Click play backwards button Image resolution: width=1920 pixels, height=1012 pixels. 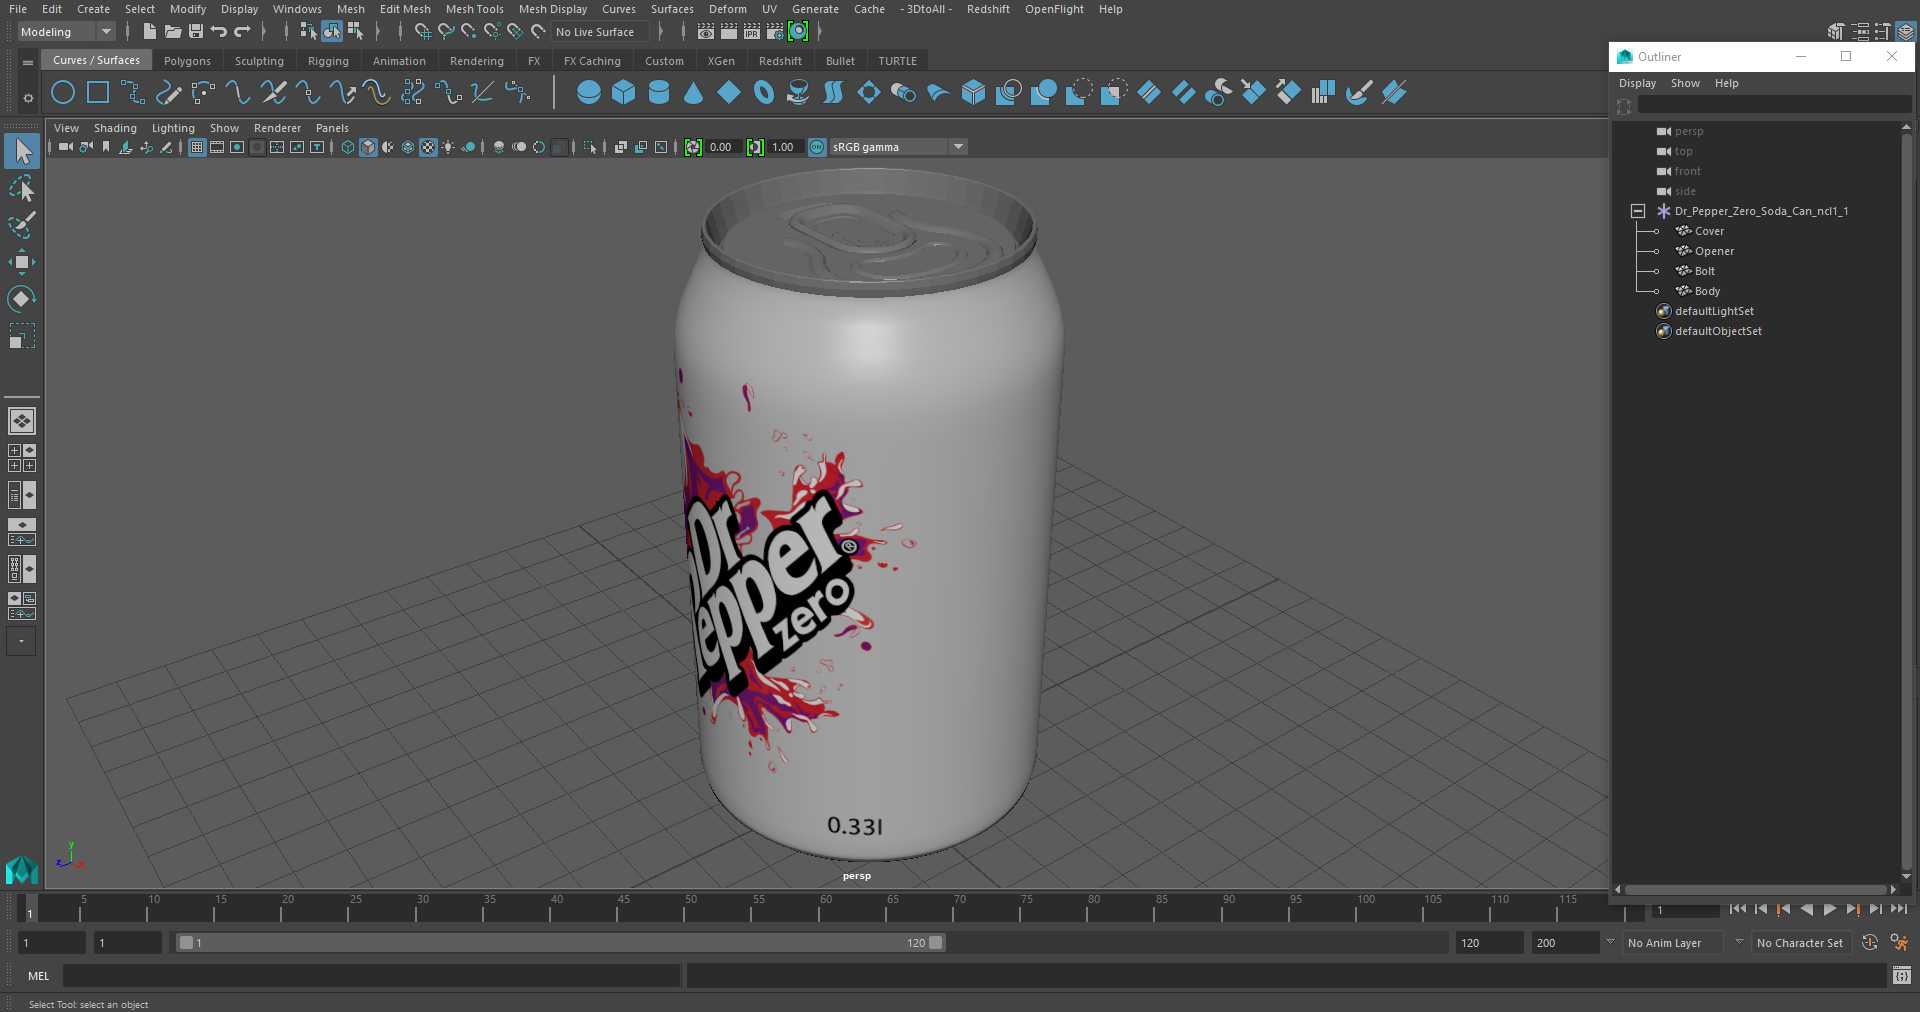pyautogui.click(x=1806, y=909)
